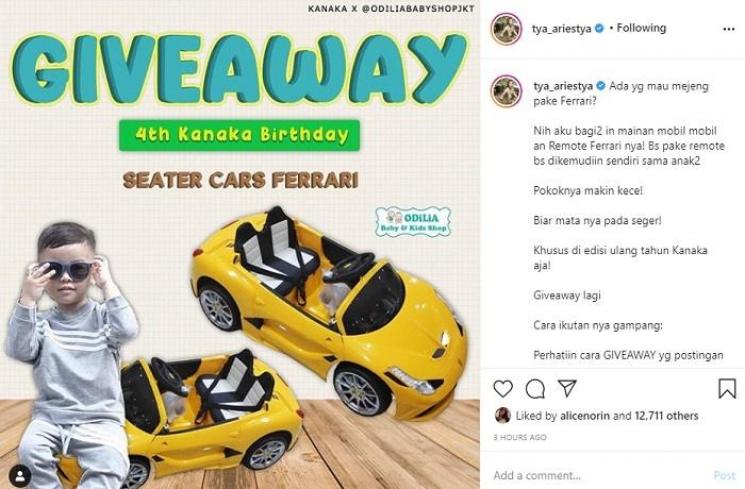The width and height of the screenshot is (745, 489).
Task: Click tya_ariestya avatar beside the caption
Action: (x=506, y=90)
